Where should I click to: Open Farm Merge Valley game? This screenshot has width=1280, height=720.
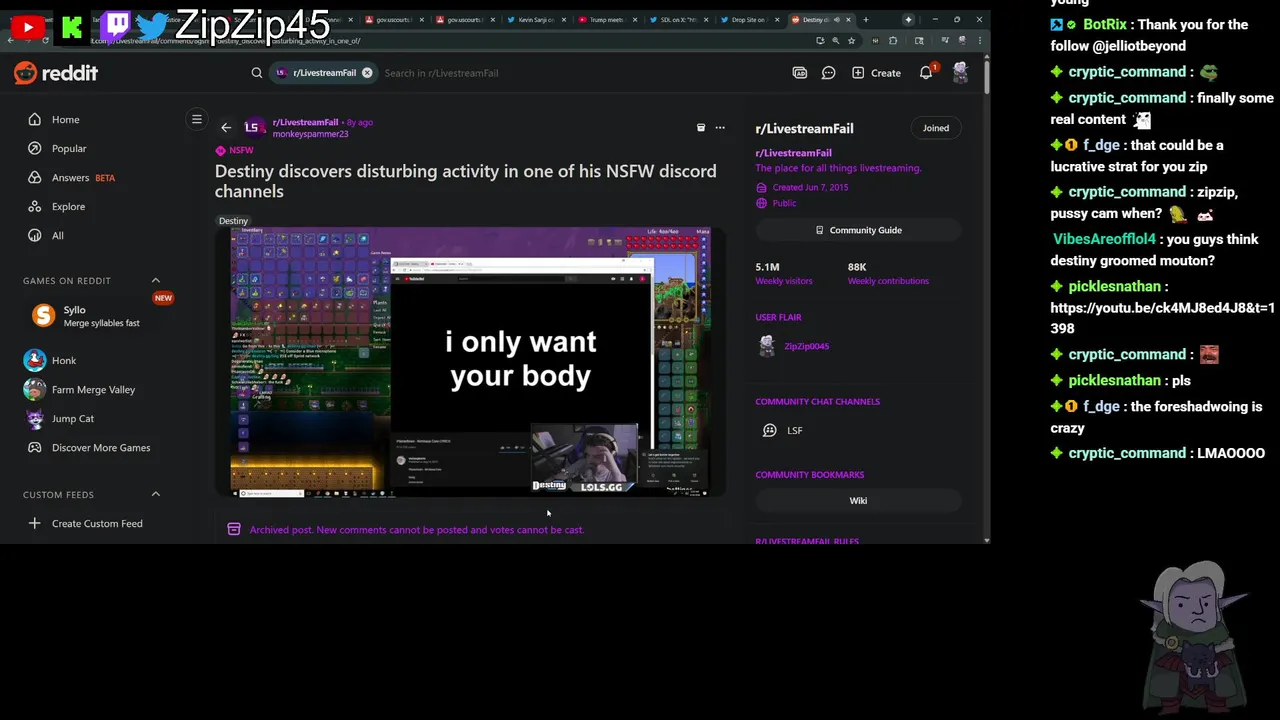tap(95, 389)
